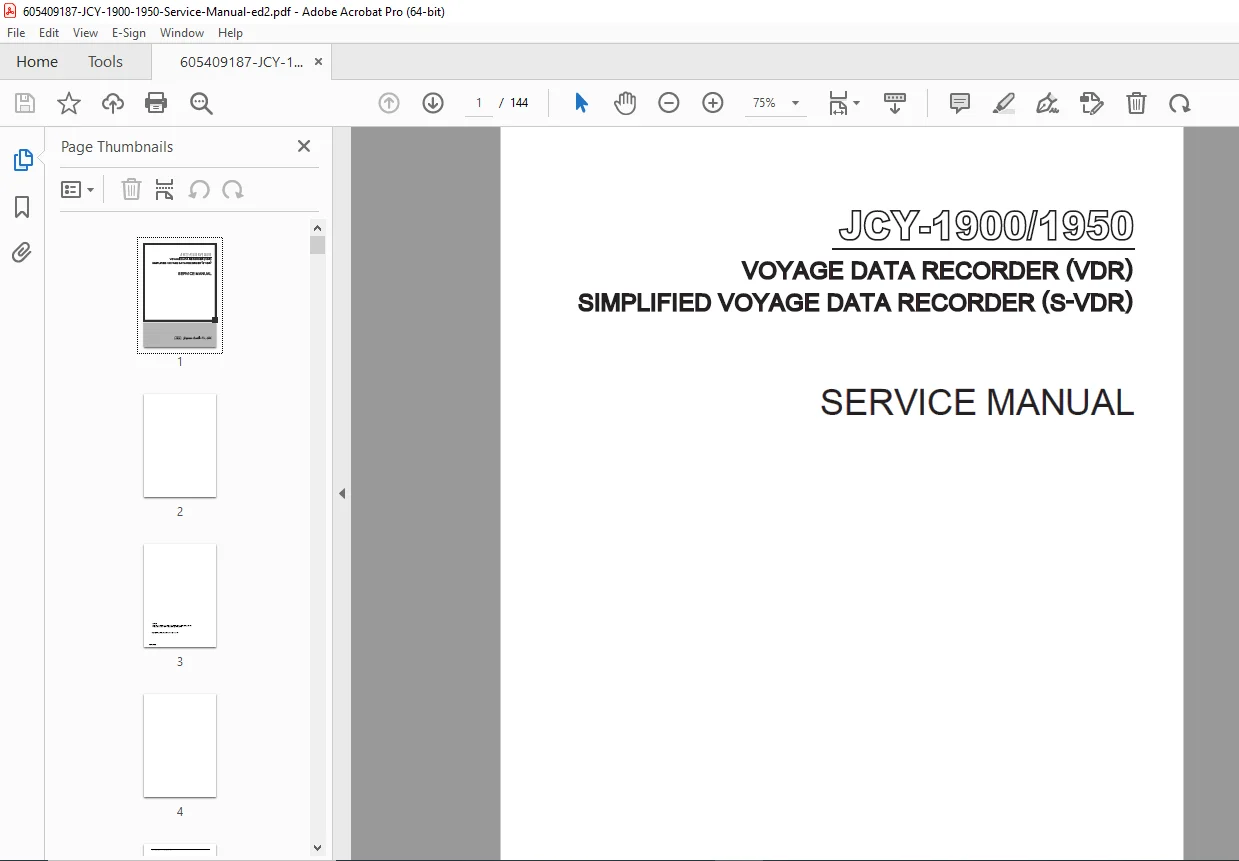Select the page 1 thumbnail
The width and height of the screenshot is (1239, 861).
click(180, 295)
